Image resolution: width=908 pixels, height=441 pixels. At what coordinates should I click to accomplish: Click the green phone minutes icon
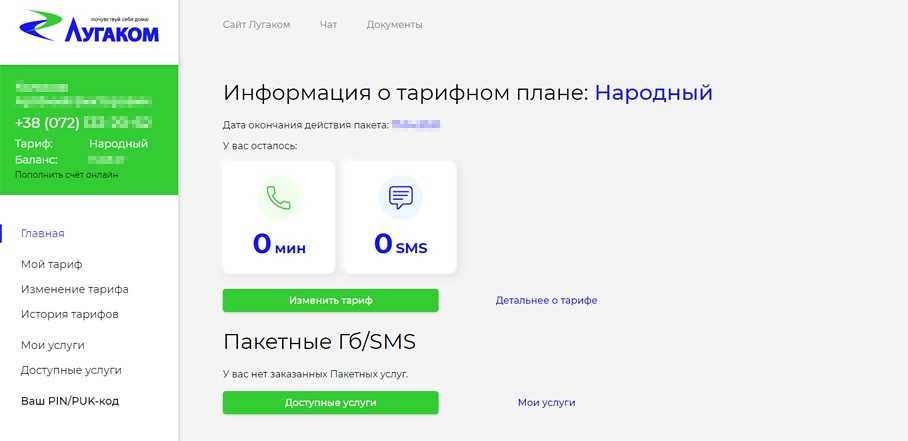point(279,198)
